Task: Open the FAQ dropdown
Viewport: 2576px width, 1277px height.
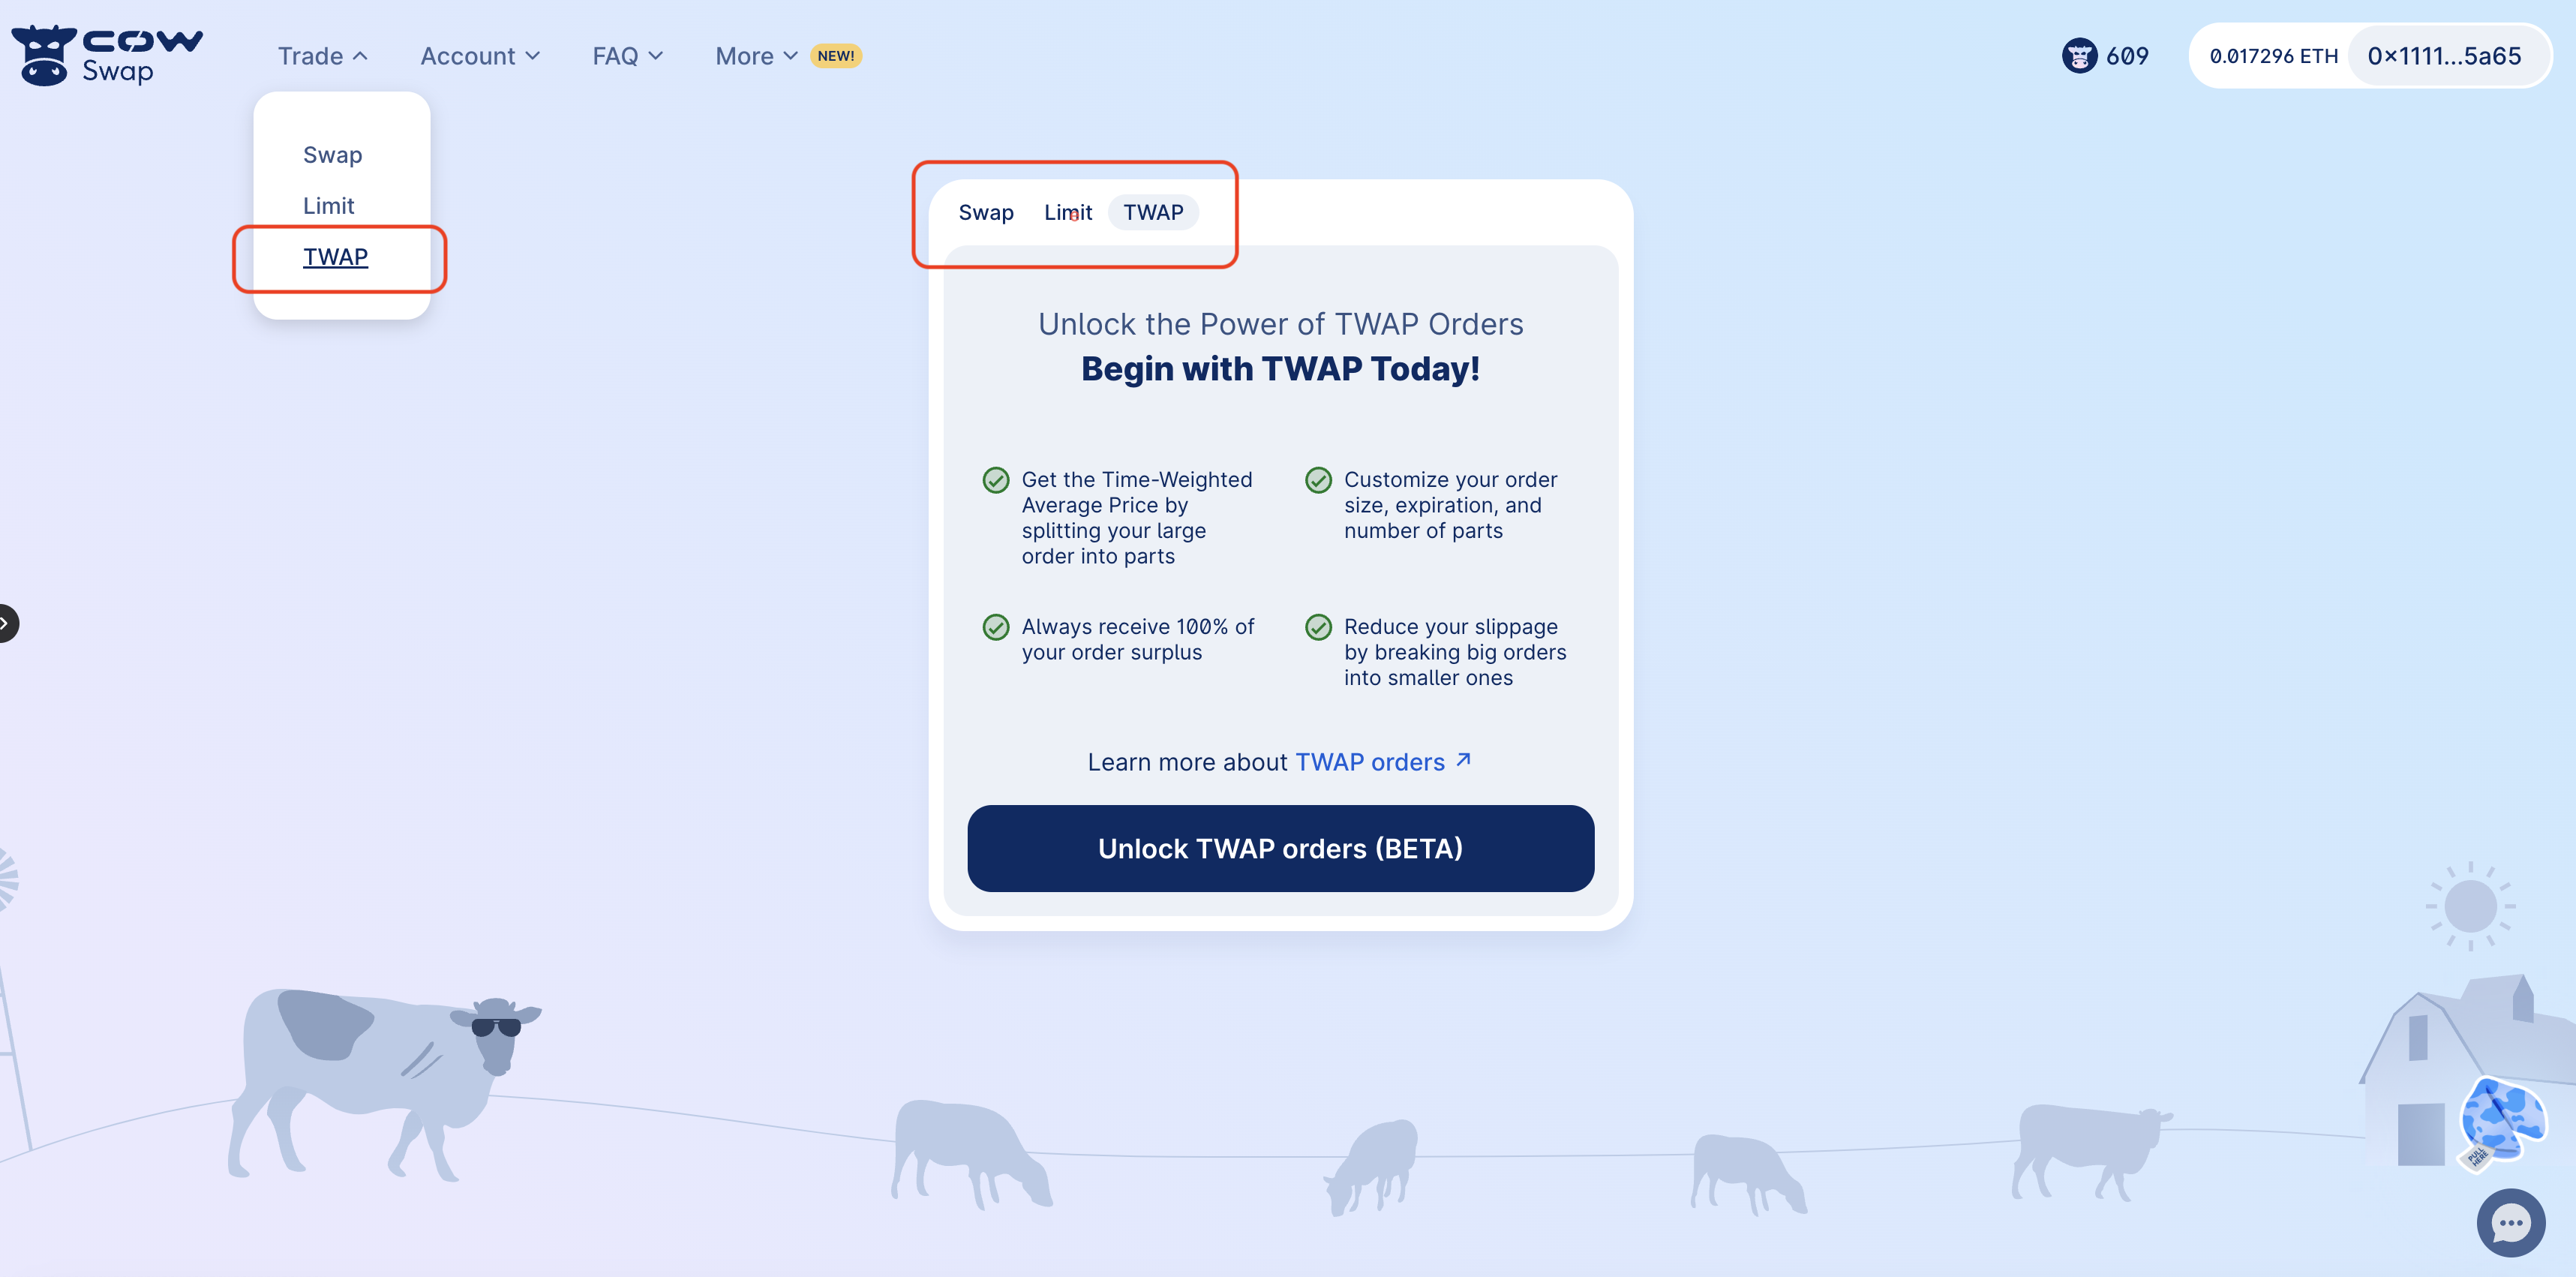Action: click(x=627, y=56)
